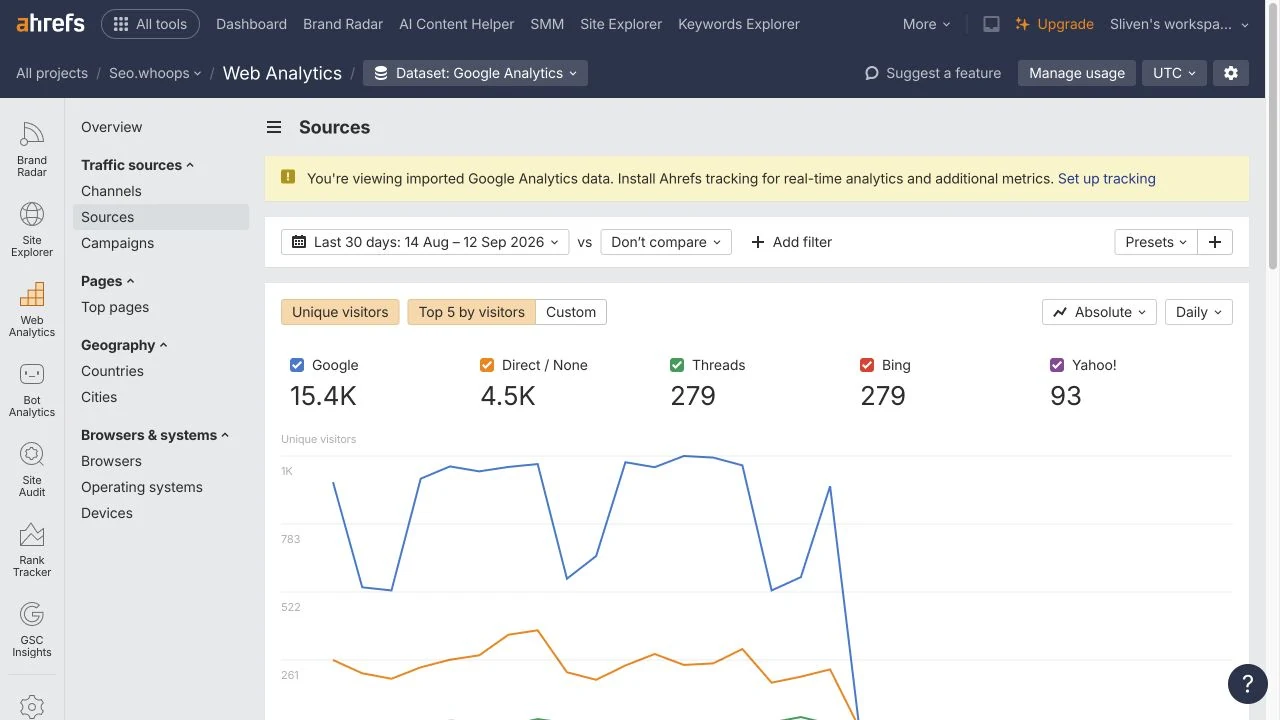This screenshot has width=1280, height=720.
Task: Open the Don't compare dropdown
Action: pos(666,242)
